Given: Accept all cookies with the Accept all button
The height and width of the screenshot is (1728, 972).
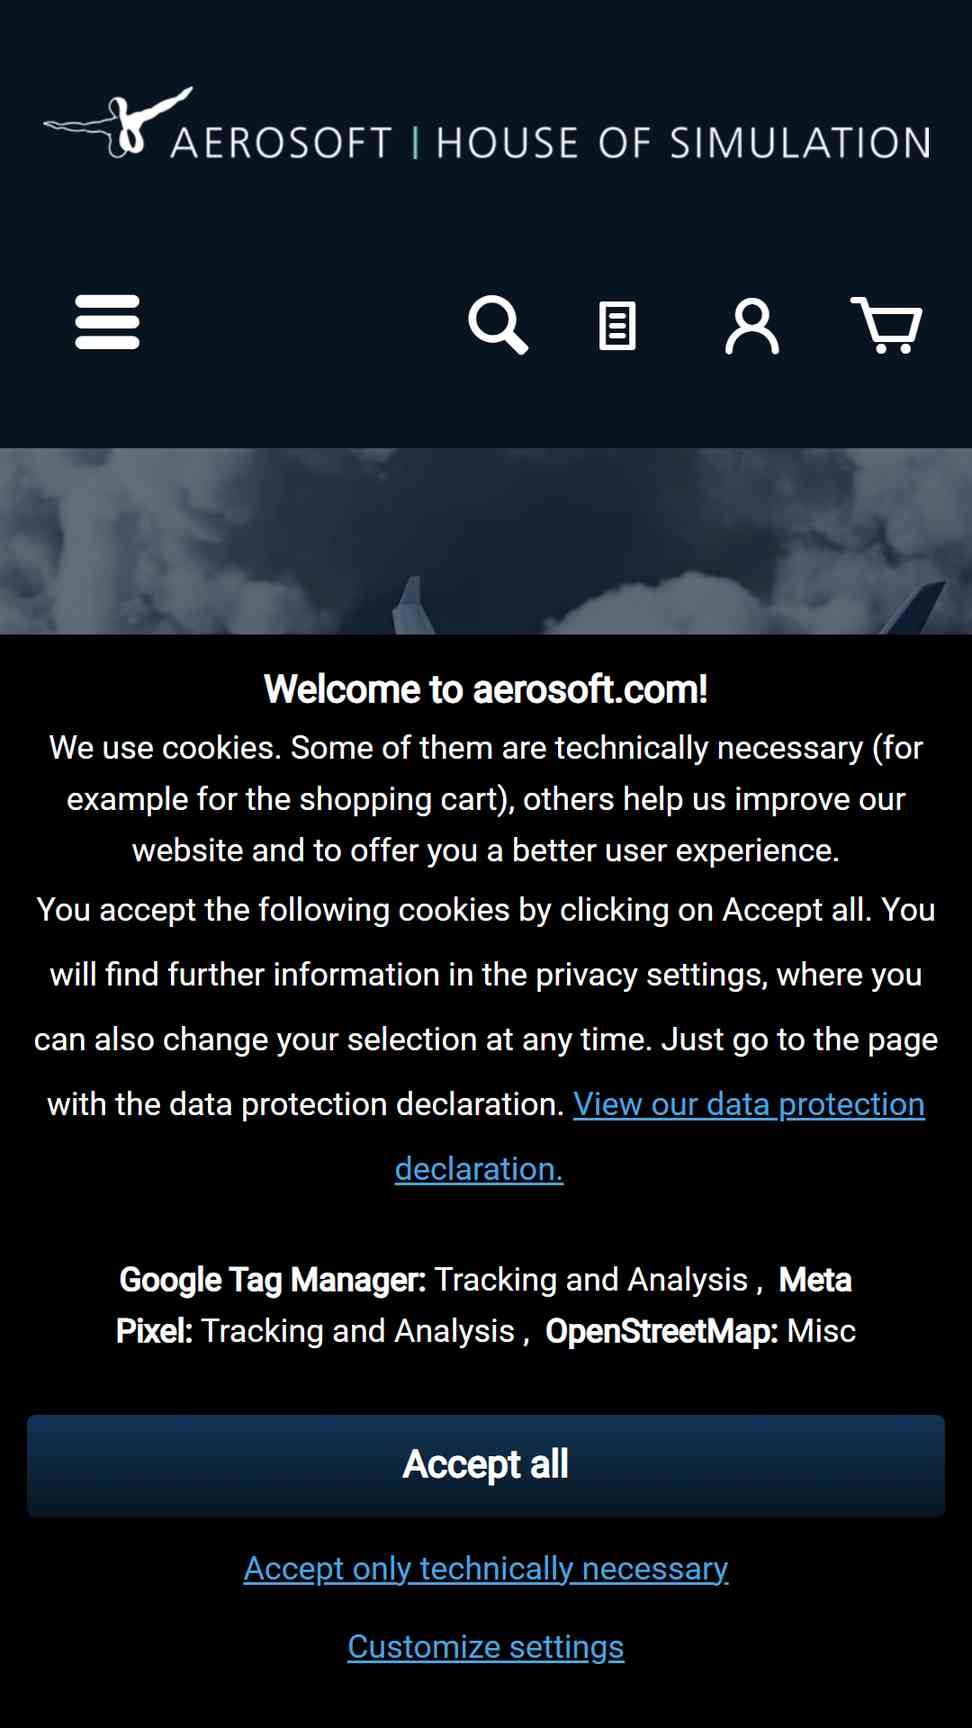Looking at the screenshot, I should tap(486, 1465).
